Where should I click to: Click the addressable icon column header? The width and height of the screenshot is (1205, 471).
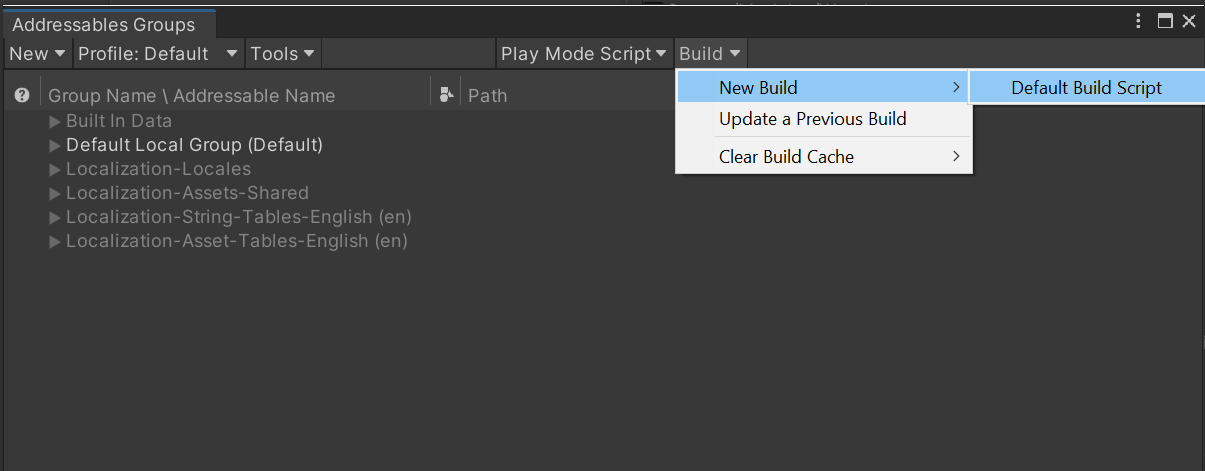(446, 95)
